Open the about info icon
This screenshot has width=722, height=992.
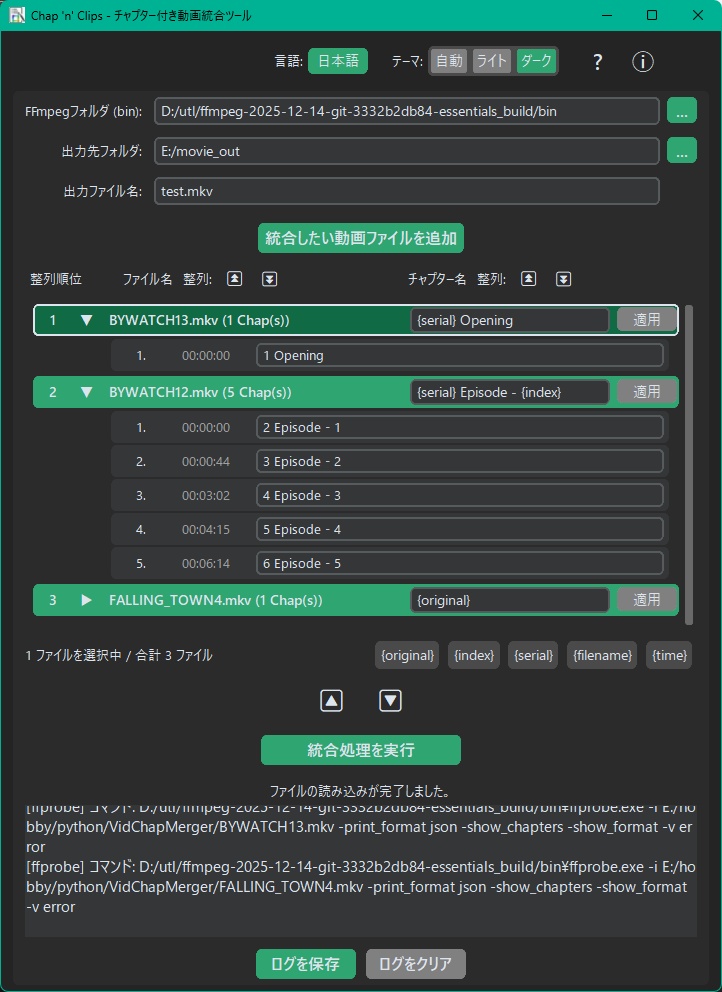pyautogui.click(x=642, y=62)
